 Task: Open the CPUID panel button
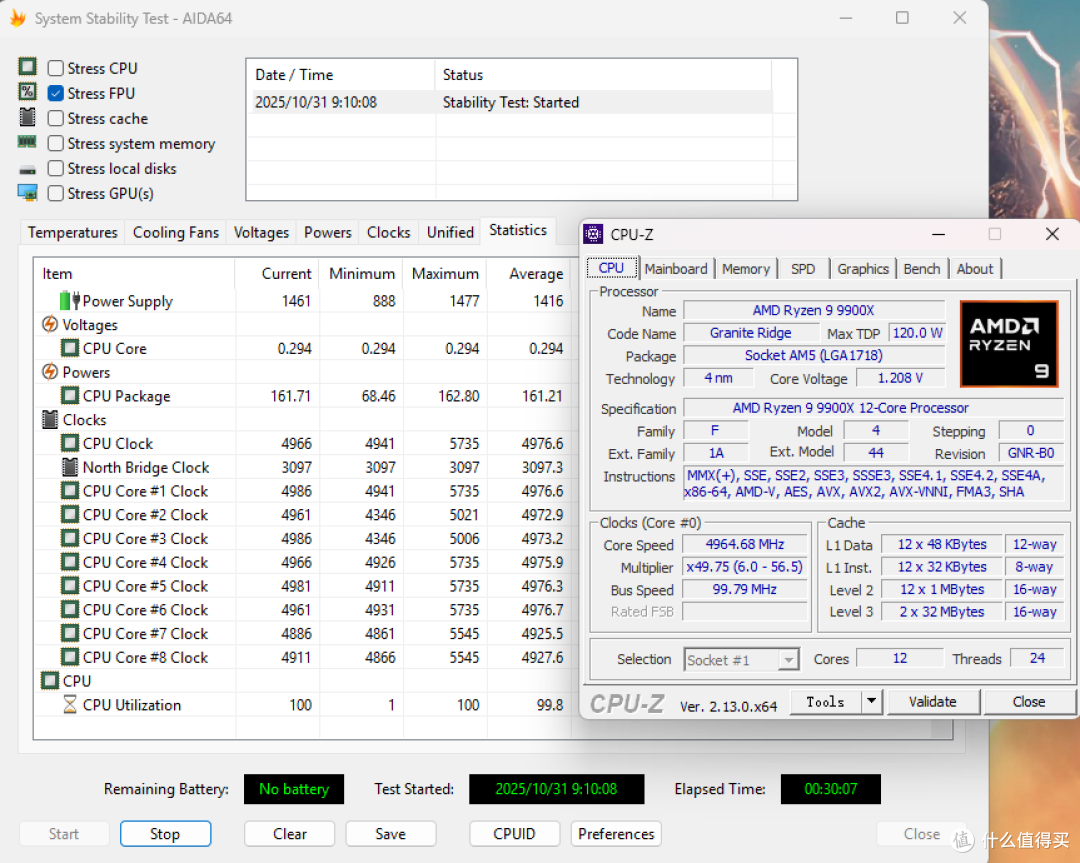(515, 834)
